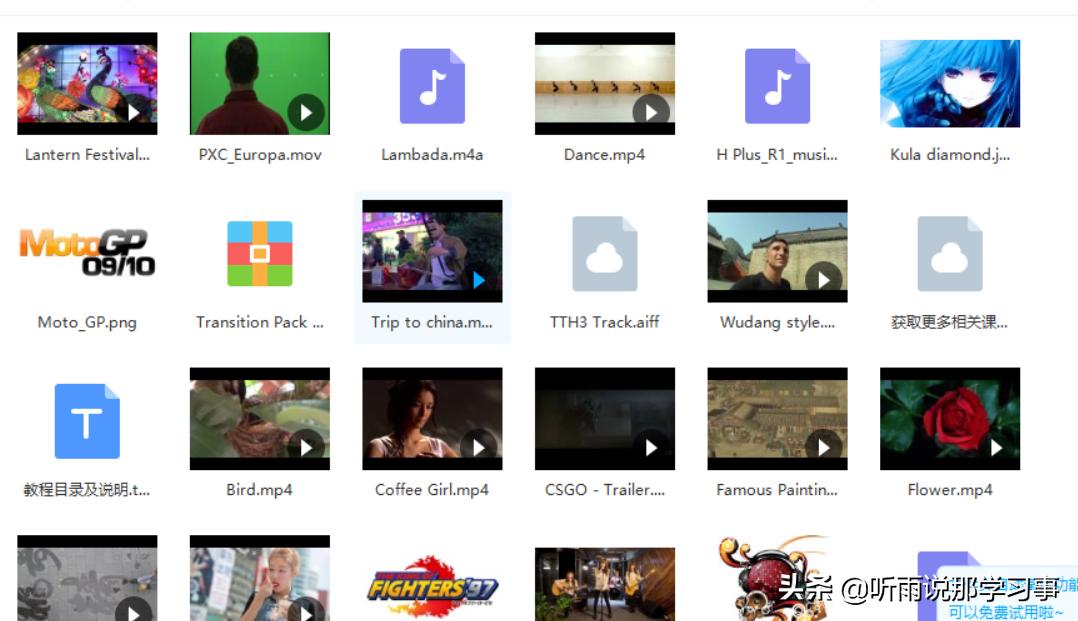
Task: Open the Fighters '97 logo image
Action: pos(432,586)
